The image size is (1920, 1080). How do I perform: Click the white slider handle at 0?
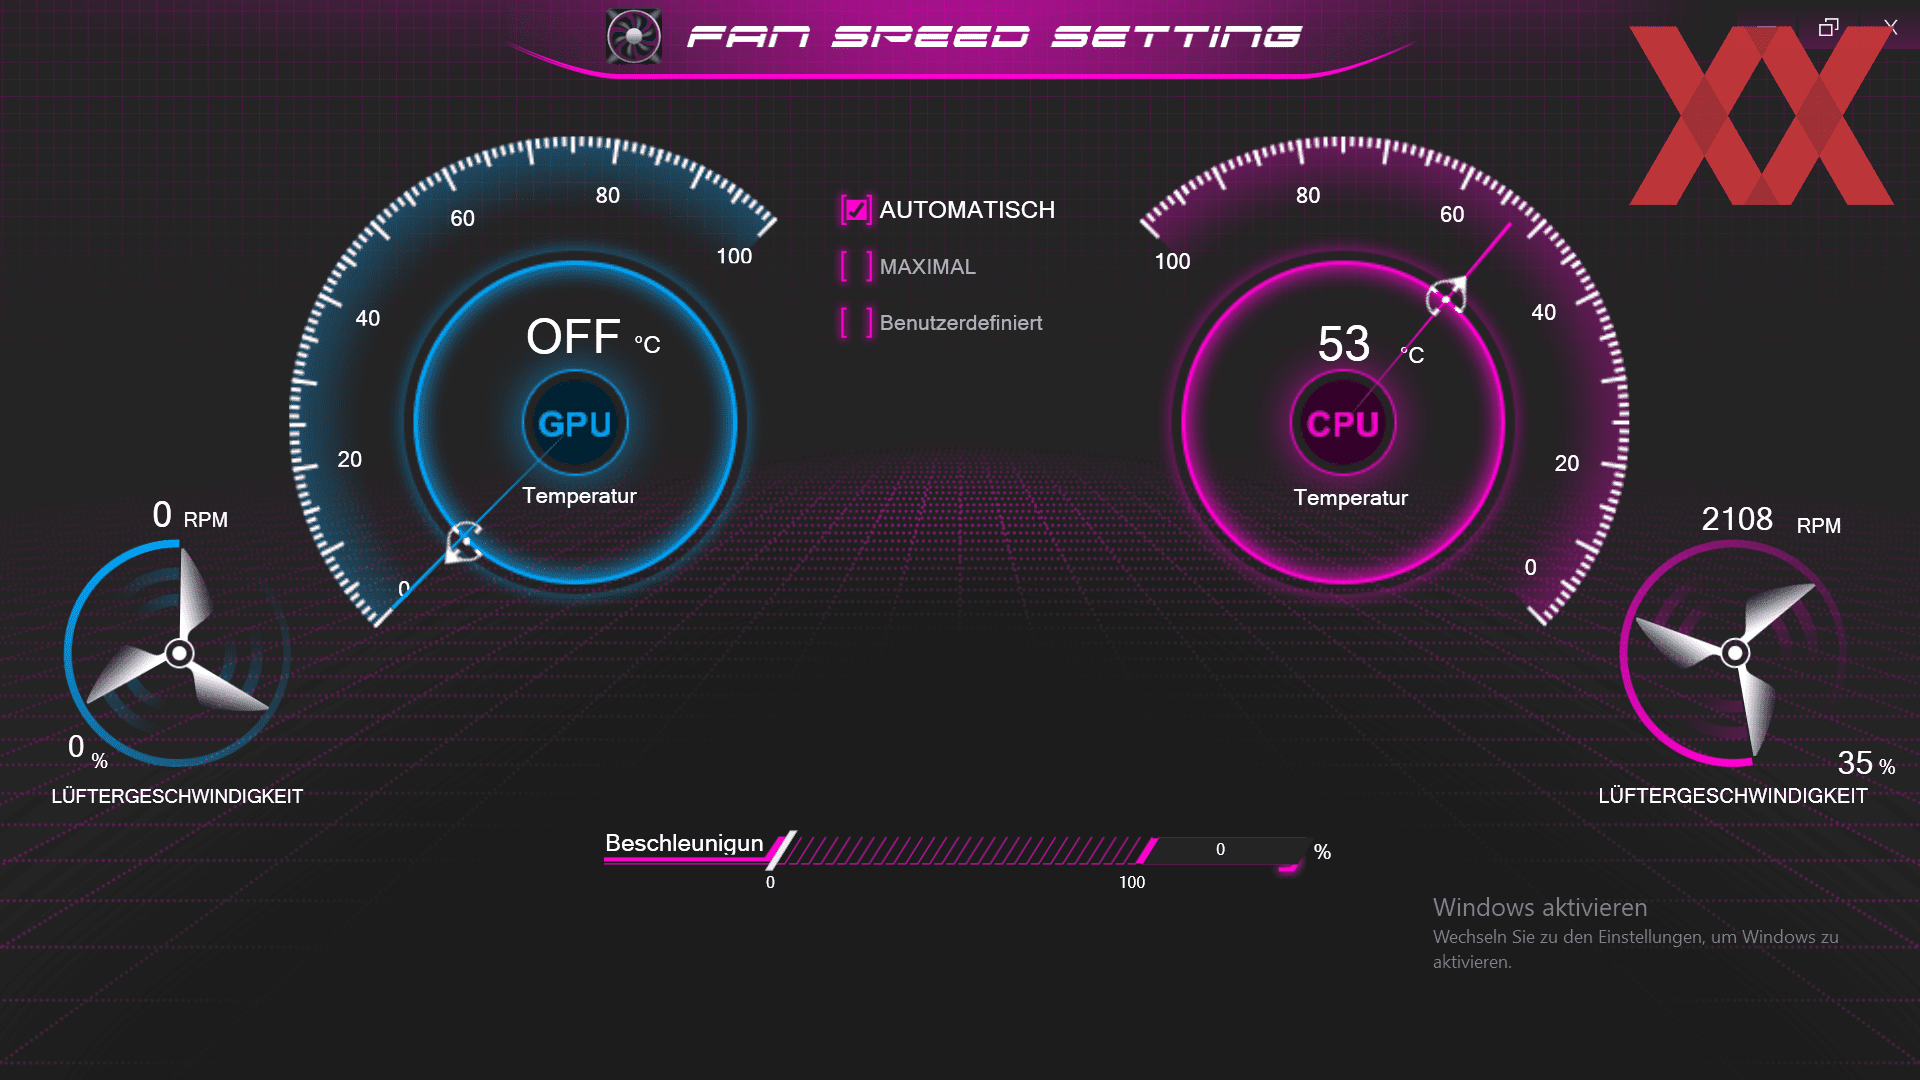[x=782, y=850]
